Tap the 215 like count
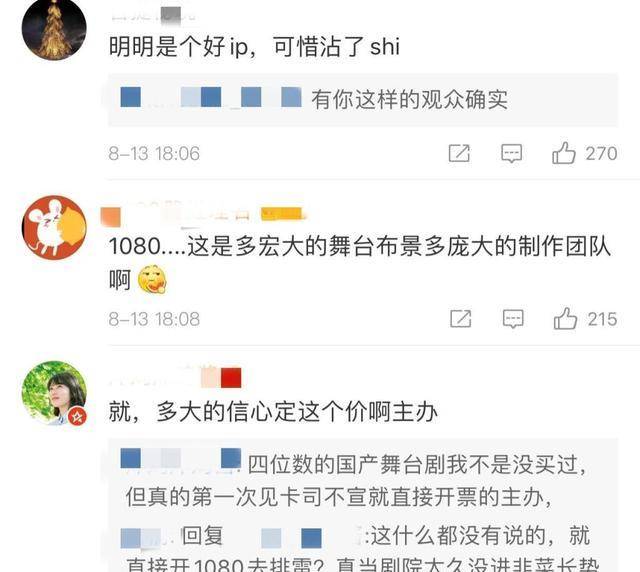Image resolution: width=640 pixels, height=572 pixels. (x=602, y=319)
